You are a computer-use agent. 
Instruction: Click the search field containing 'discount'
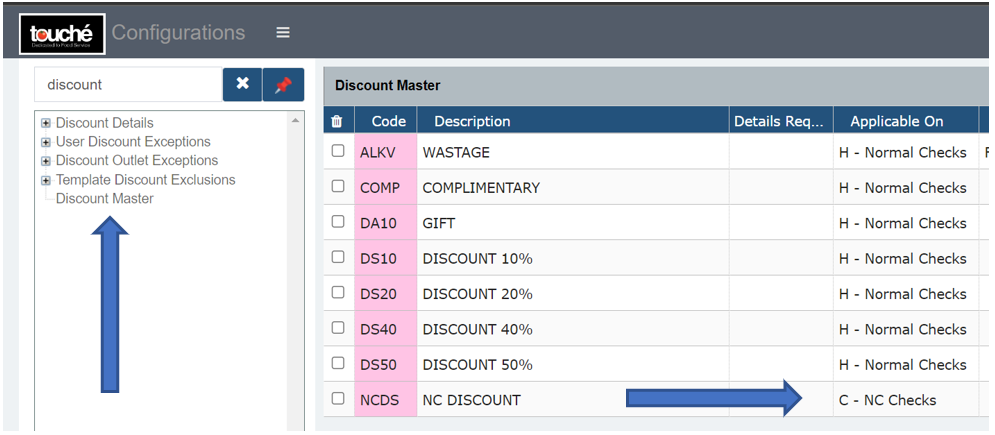point(127,85)
